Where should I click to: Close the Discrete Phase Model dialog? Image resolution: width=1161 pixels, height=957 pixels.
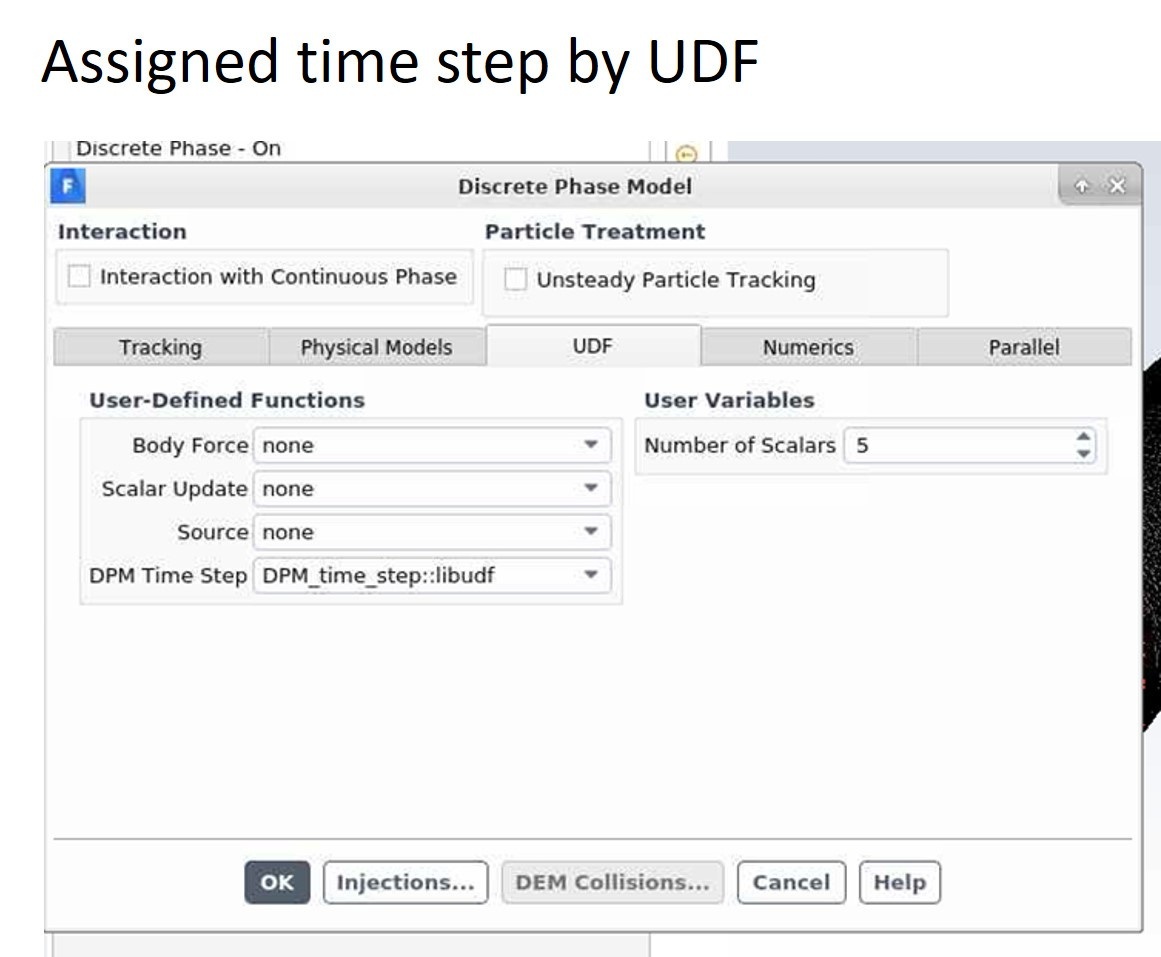click(x=1117, y=186)
